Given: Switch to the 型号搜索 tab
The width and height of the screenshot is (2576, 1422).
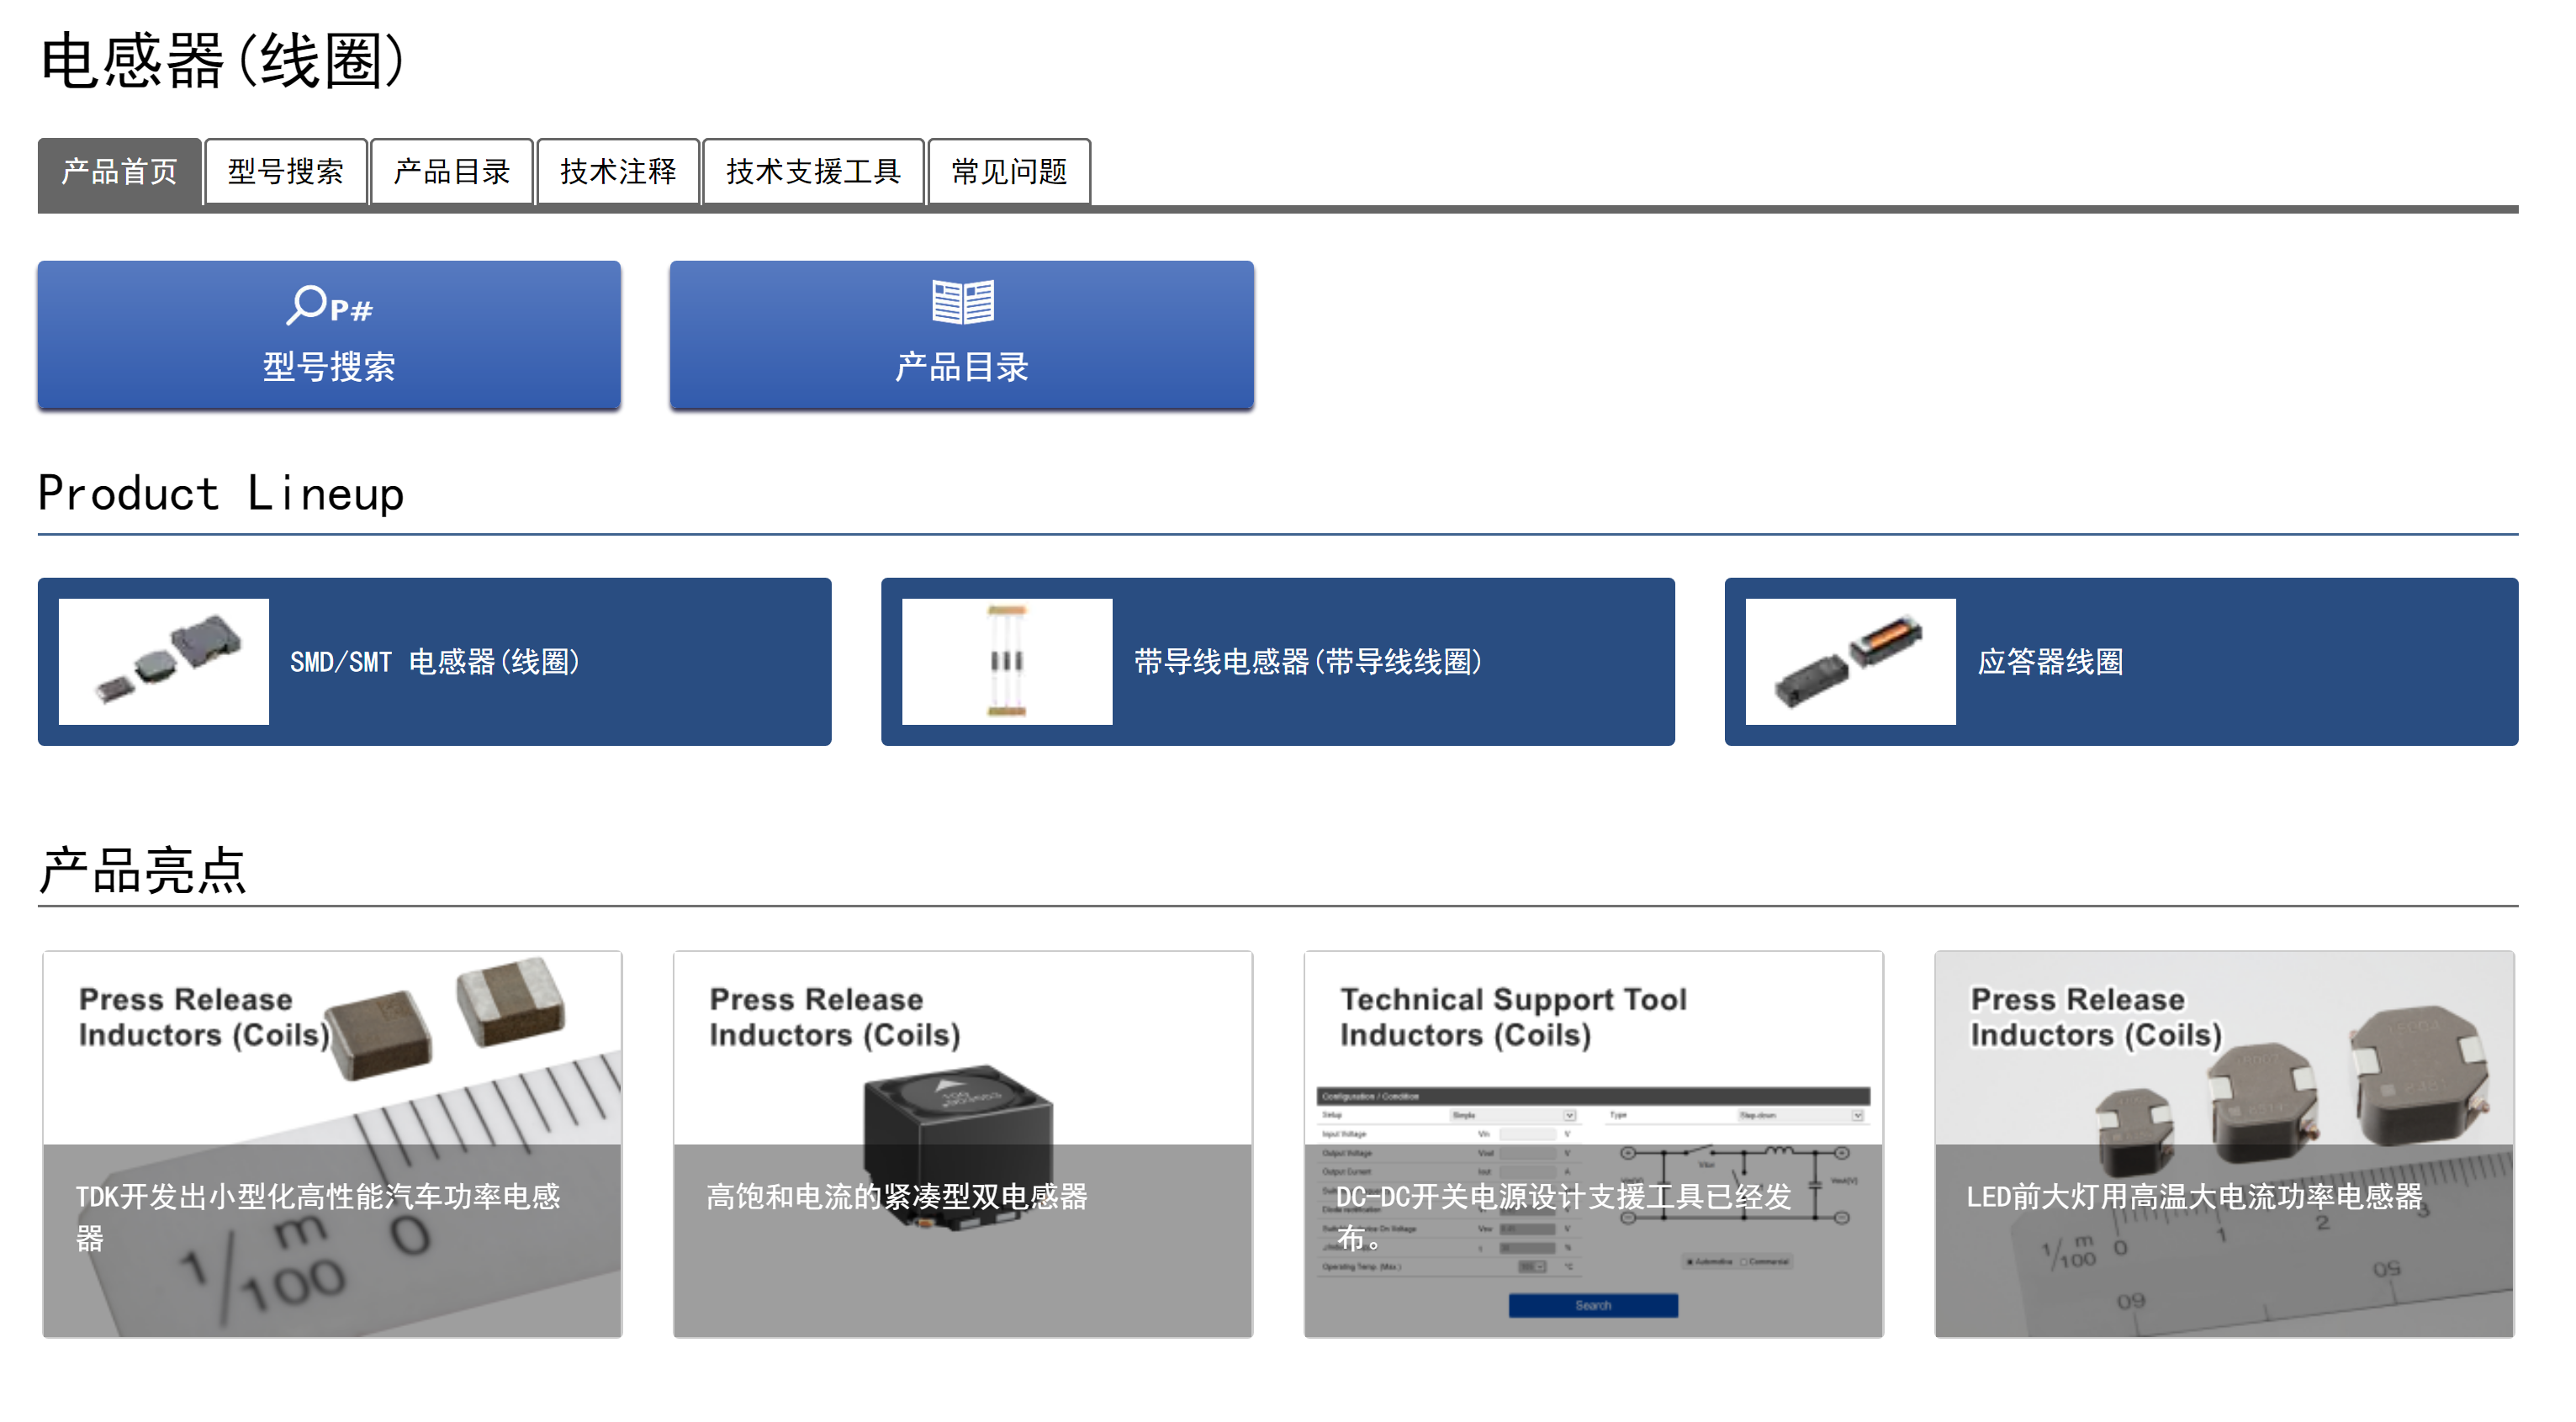Looking at the screenshot, I should 285,172.
